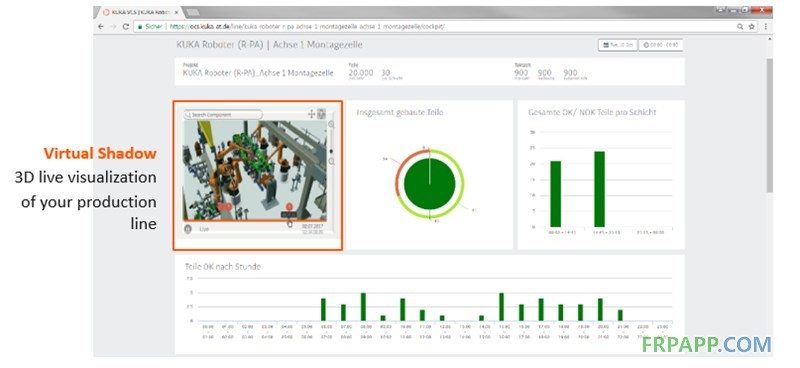
Task: Click the Search Component input field
Action: click(x=223, y=115)
